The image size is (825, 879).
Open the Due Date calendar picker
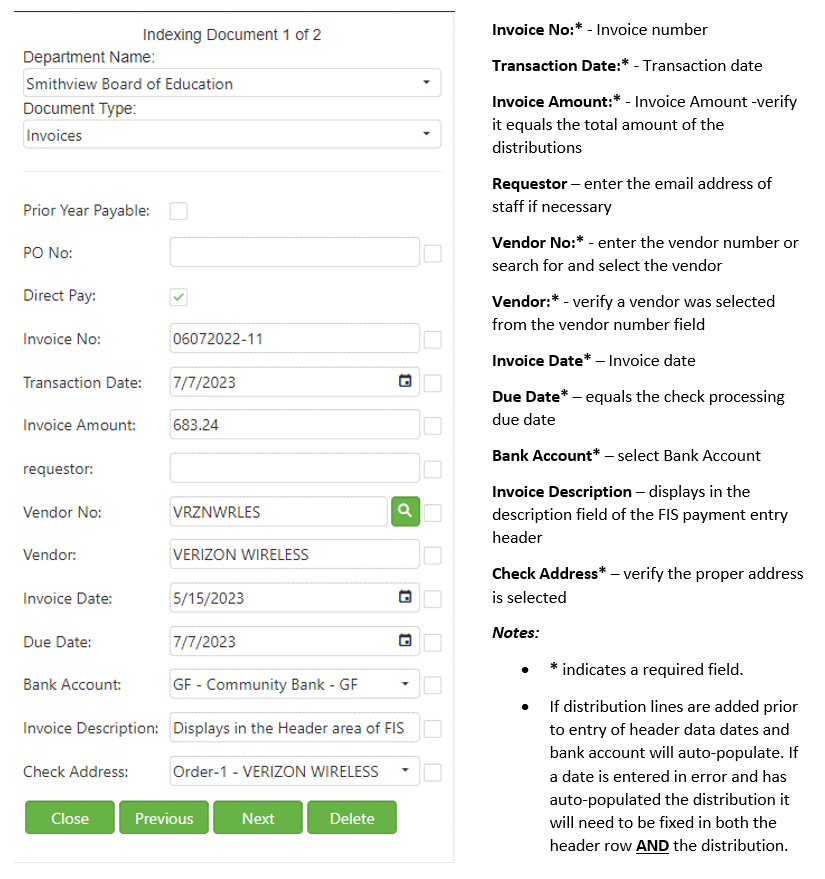pyautogui.click(x=405, y=641)
